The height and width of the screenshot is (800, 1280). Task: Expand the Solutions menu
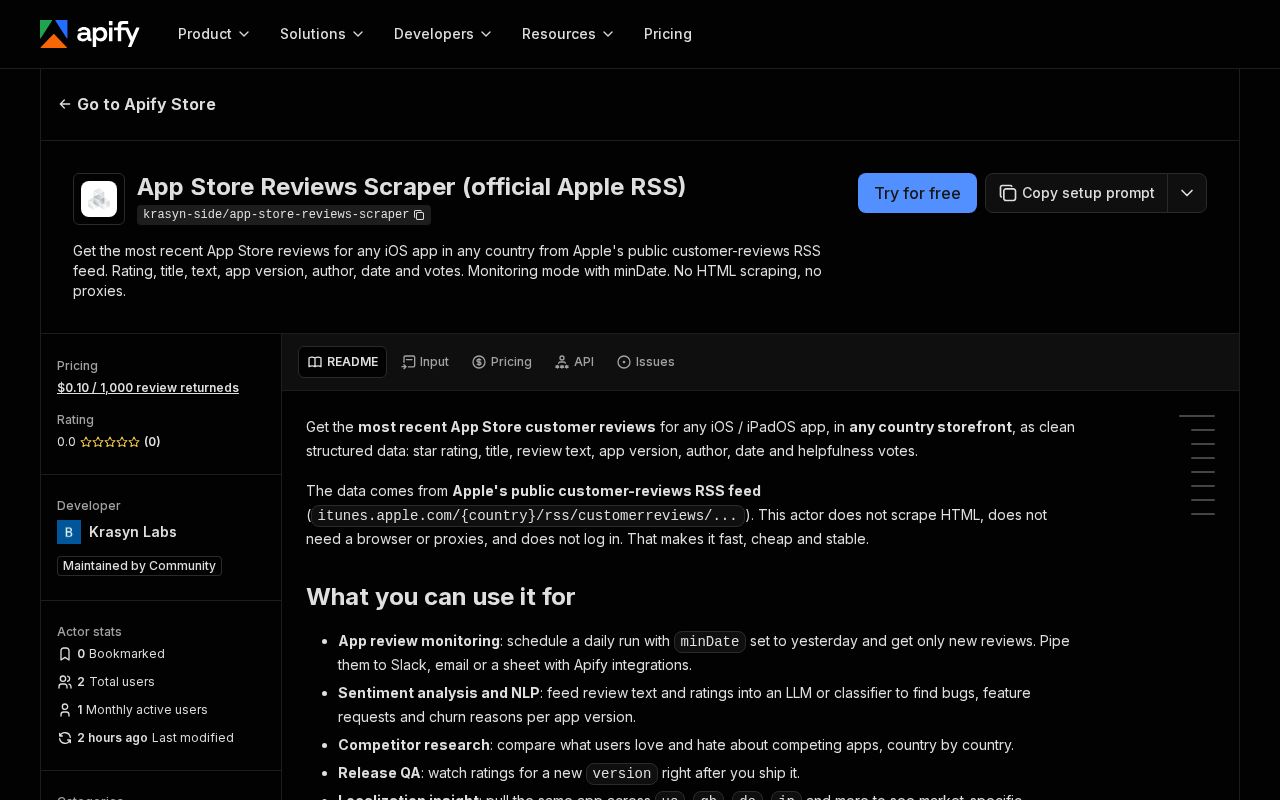pos(322,34)
